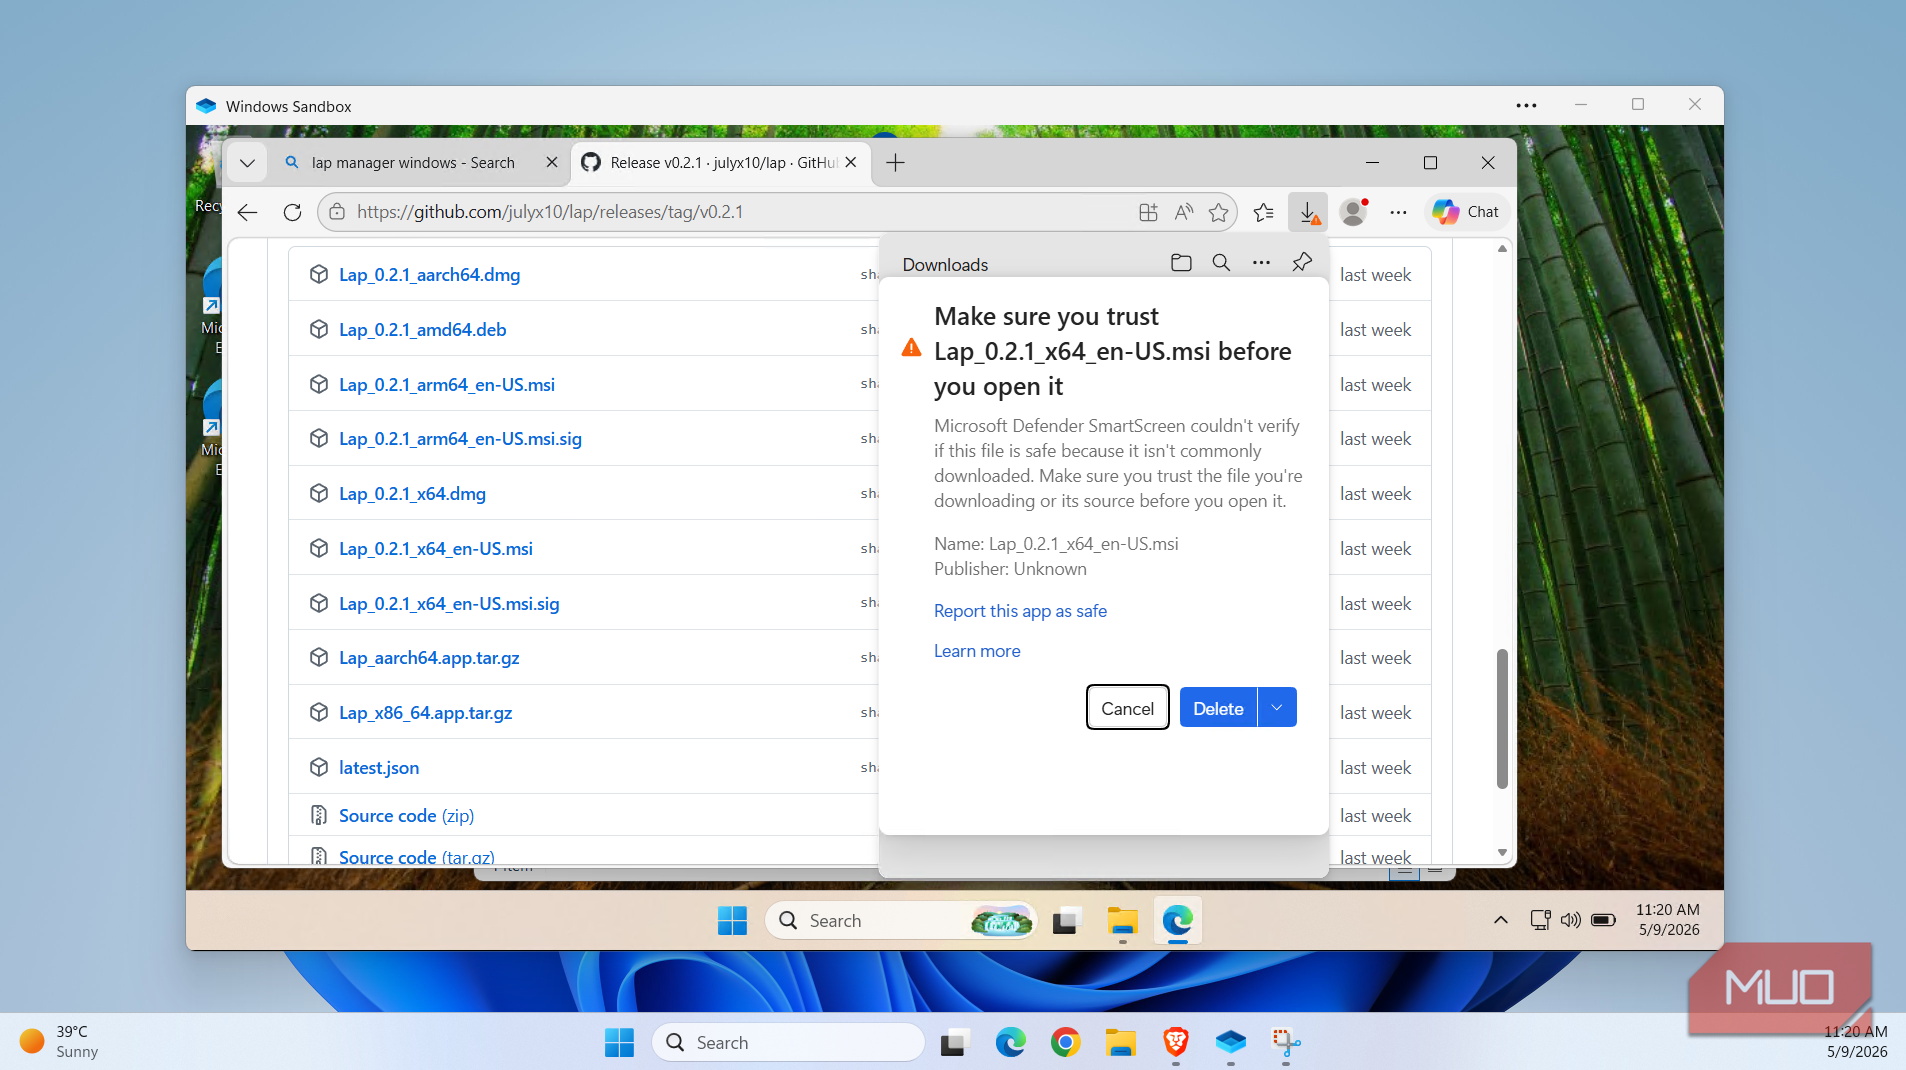Click the page scroll down arrow

[1502, 853]
